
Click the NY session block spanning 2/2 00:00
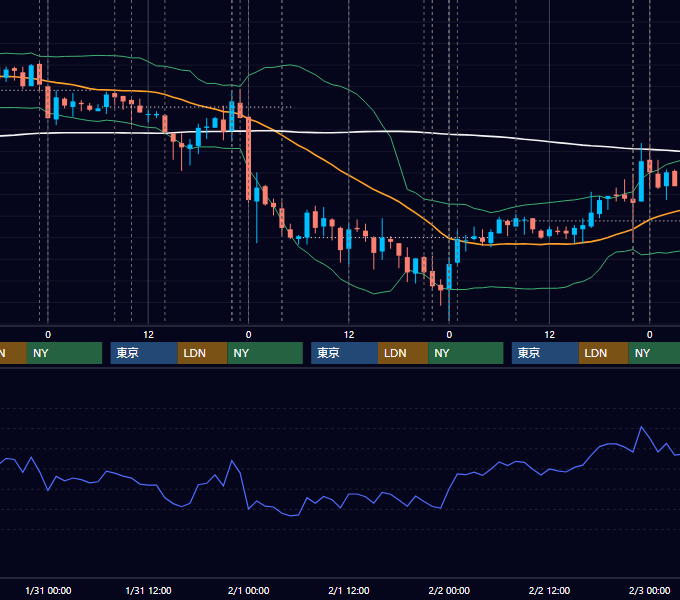click(x=466, y=353)
